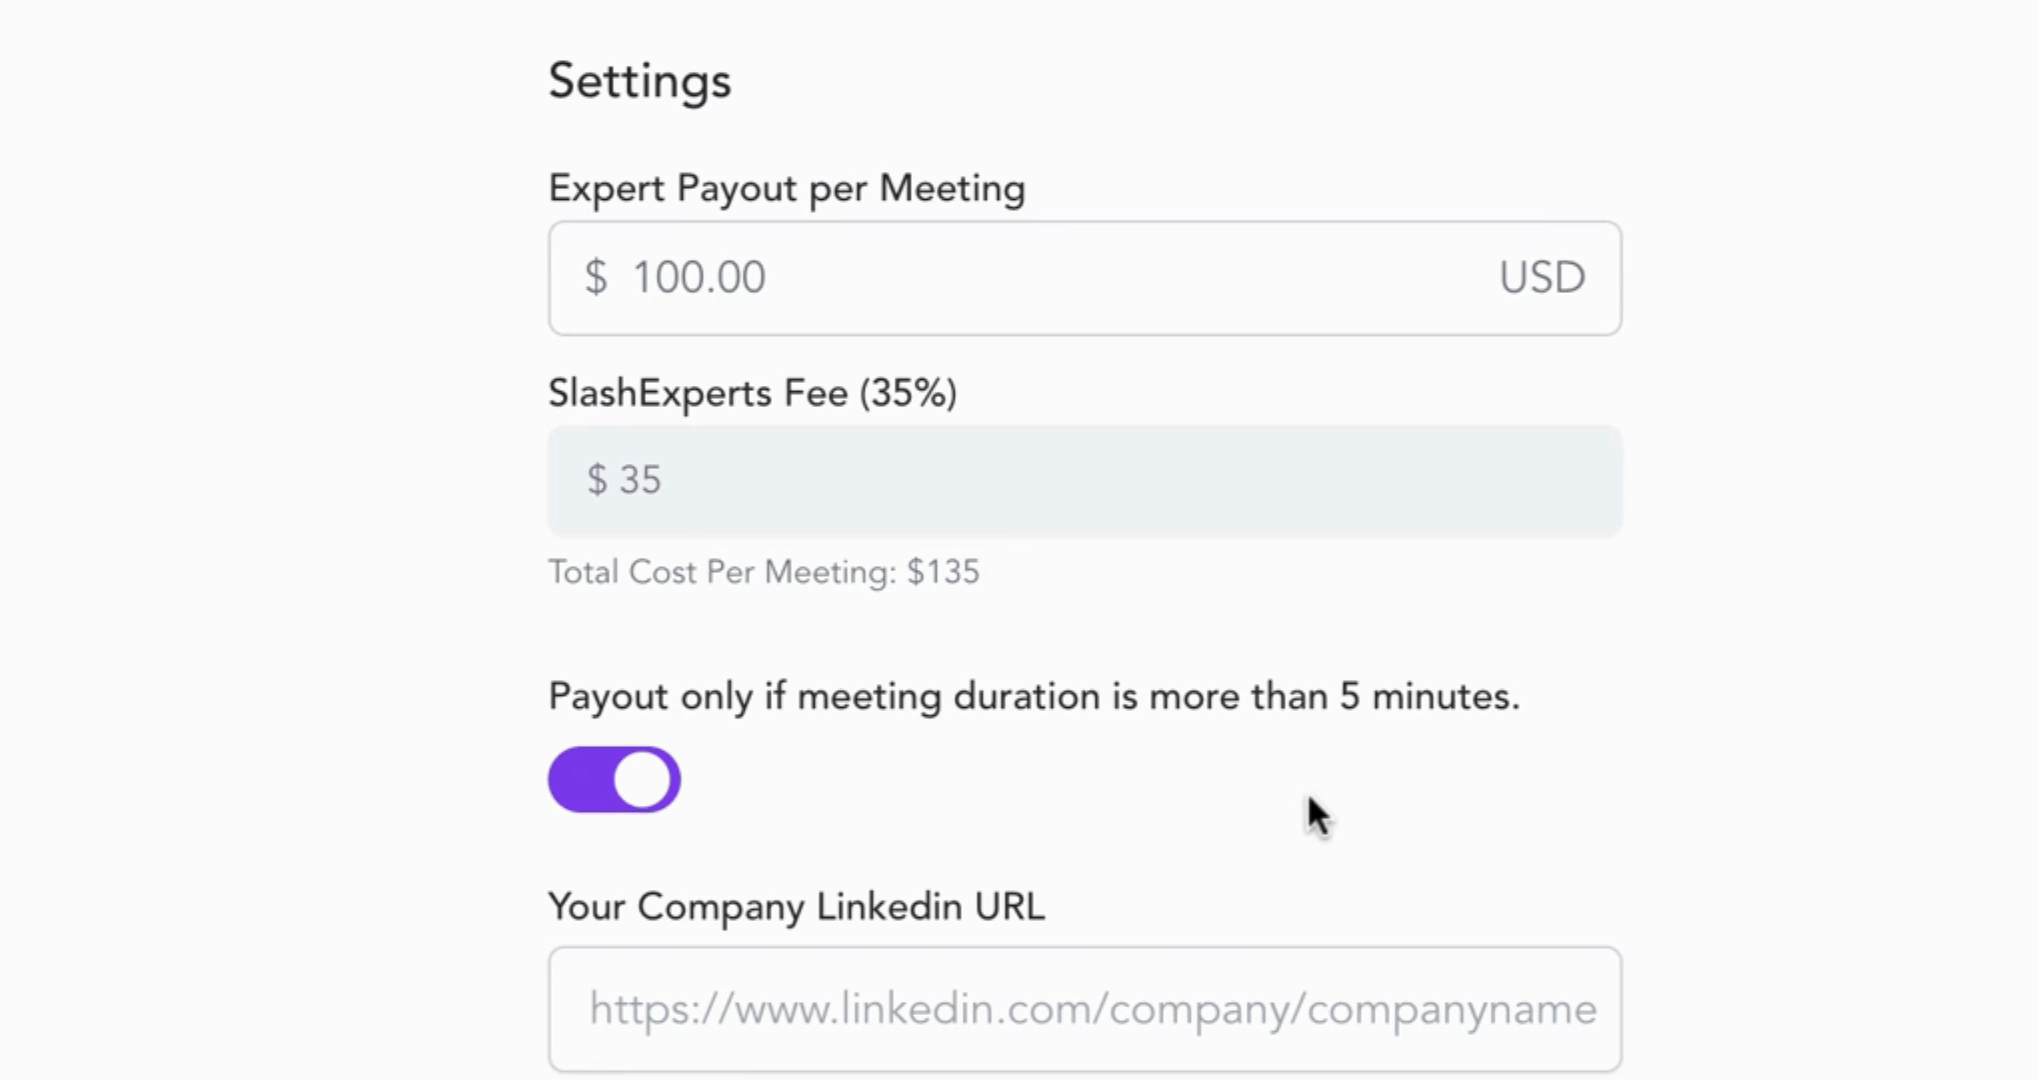The height and width of the screenshot is (1080, 2038).
Task: Click the read-only SlashExperts Fee field
Action: [1084, 480]
